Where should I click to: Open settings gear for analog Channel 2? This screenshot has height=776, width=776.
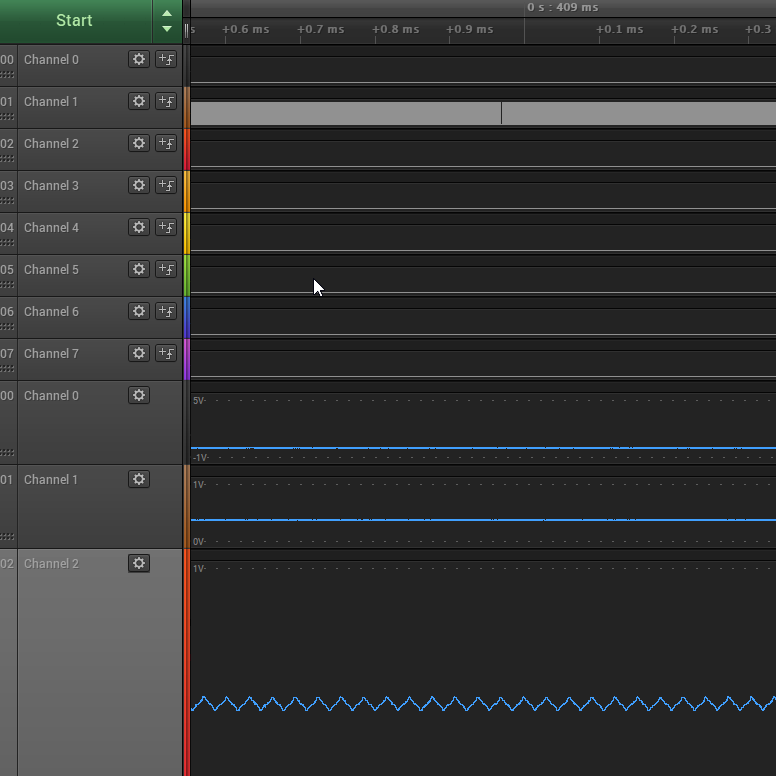coord(139,563)
